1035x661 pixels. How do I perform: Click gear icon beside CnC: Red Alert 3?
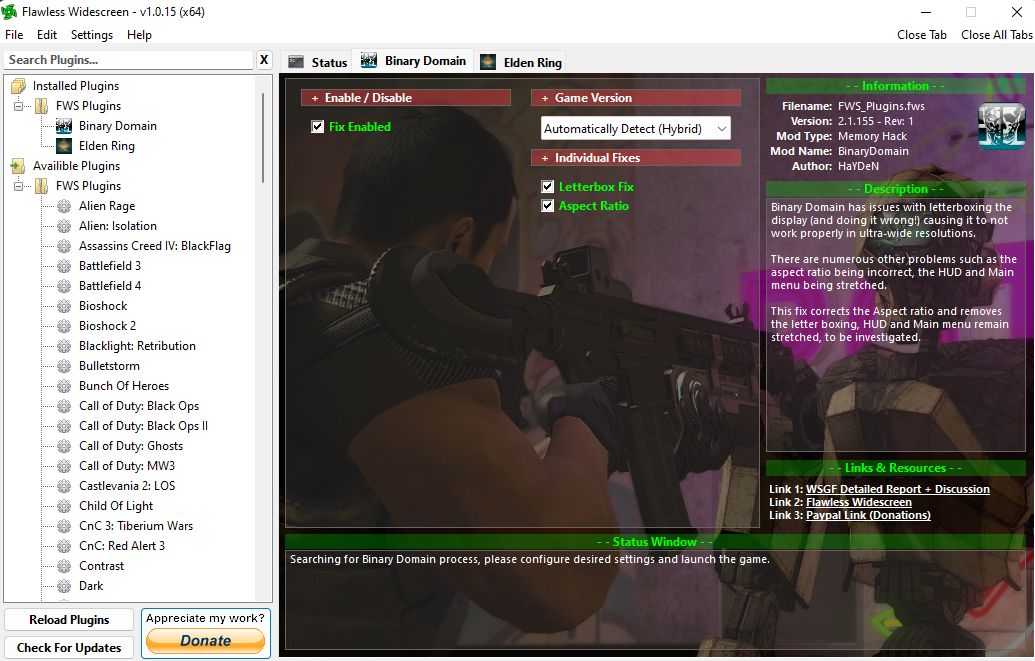pyautogui.click(x=64, y=546)
